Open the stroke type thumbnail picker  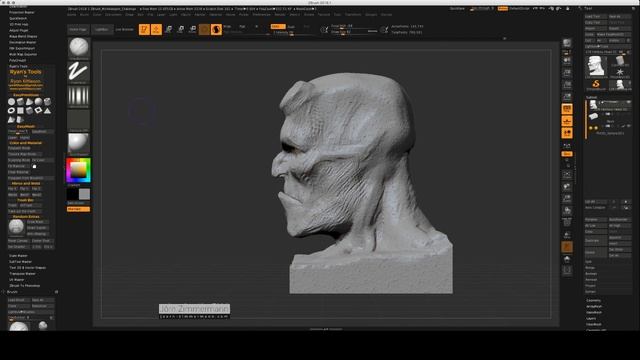pyautogui.click(x=78, y=72)
